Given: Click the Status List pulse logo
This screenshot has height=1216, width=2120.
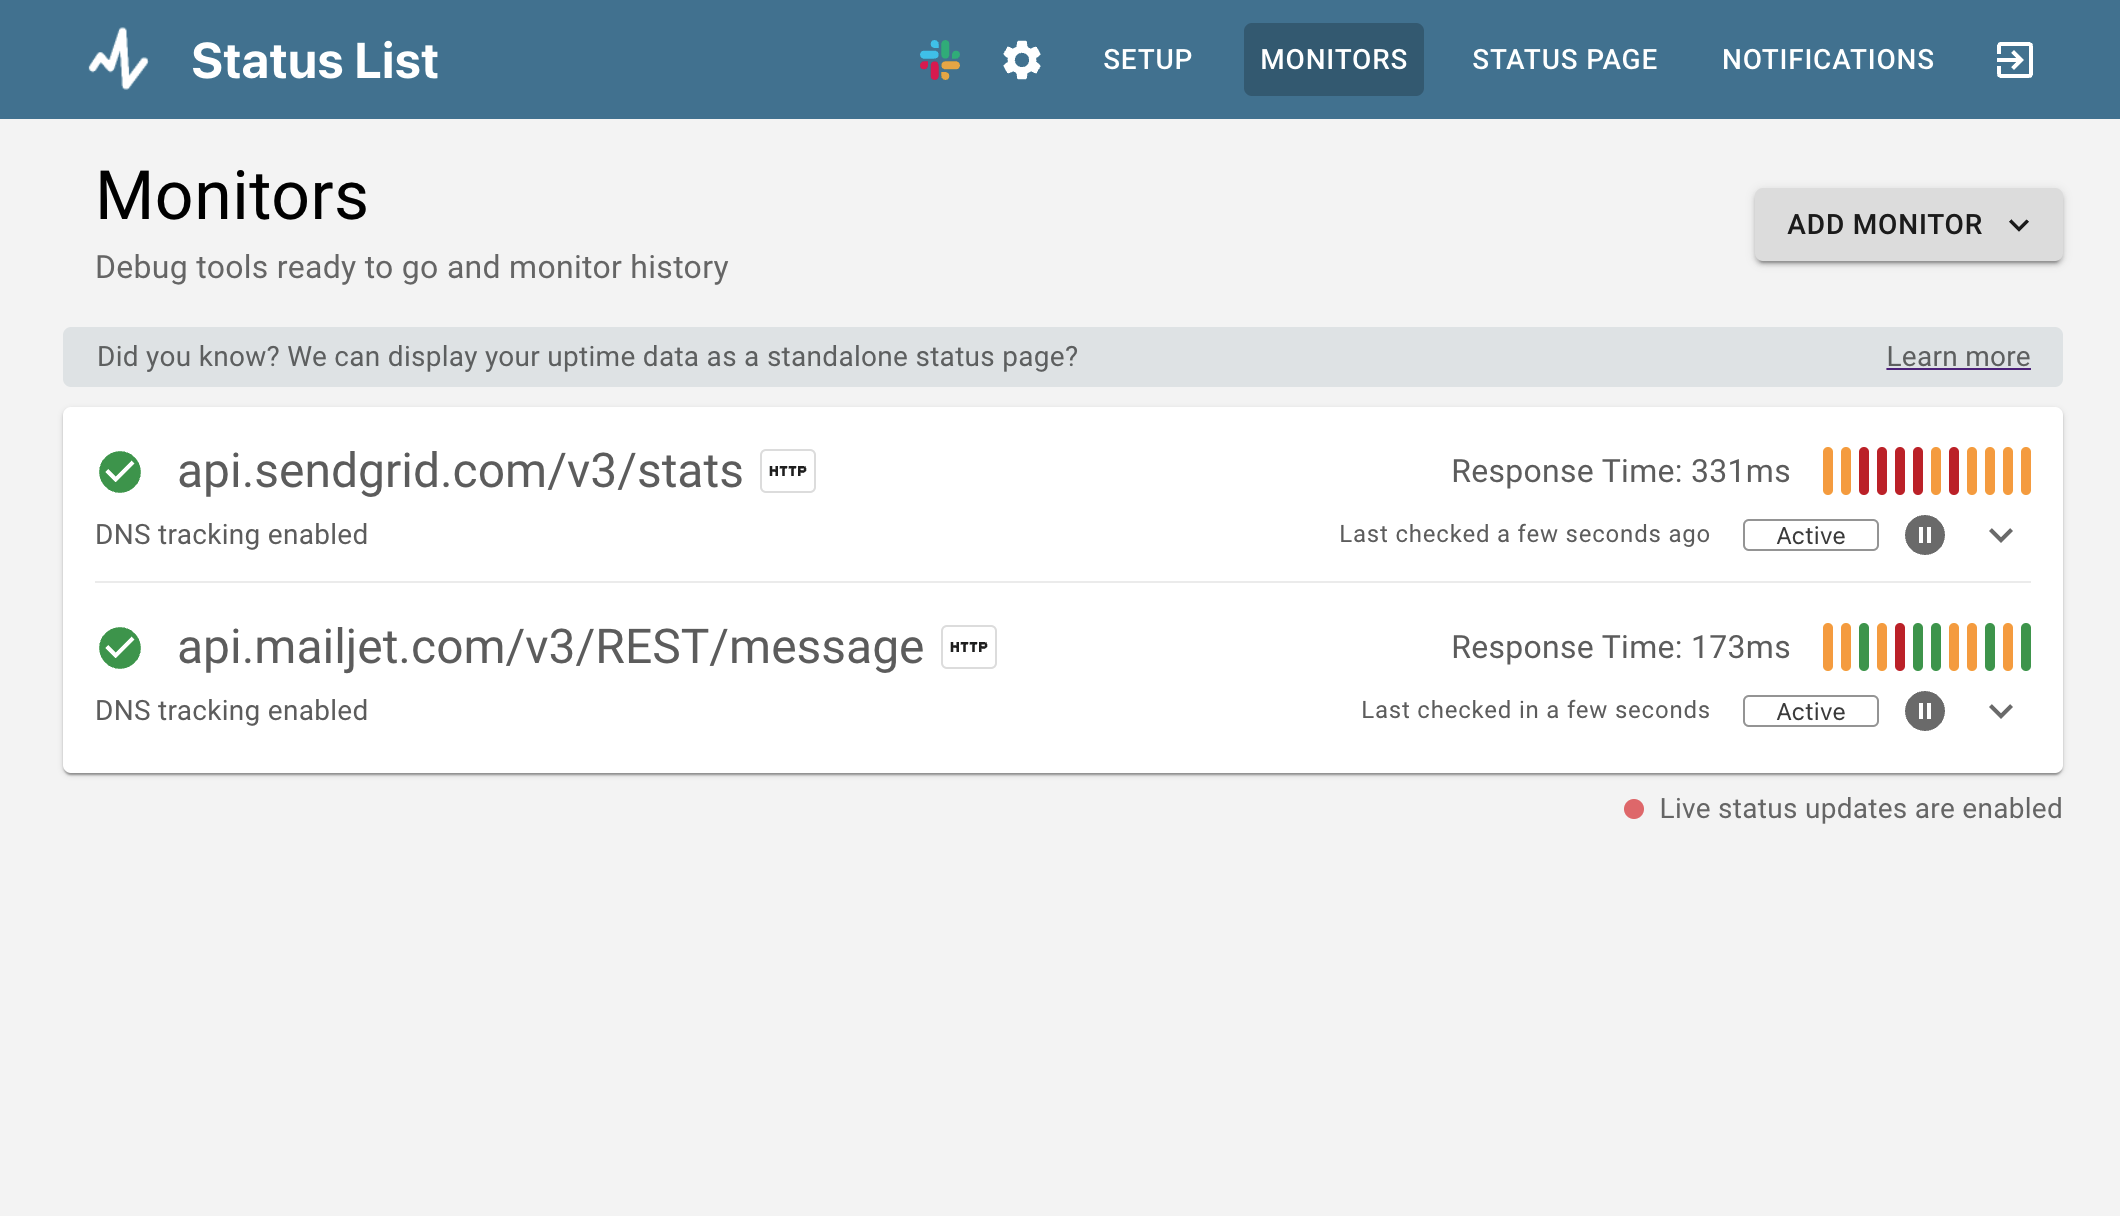Looking at the screenshot, I should pyautogui.click(x=119, y=59).
